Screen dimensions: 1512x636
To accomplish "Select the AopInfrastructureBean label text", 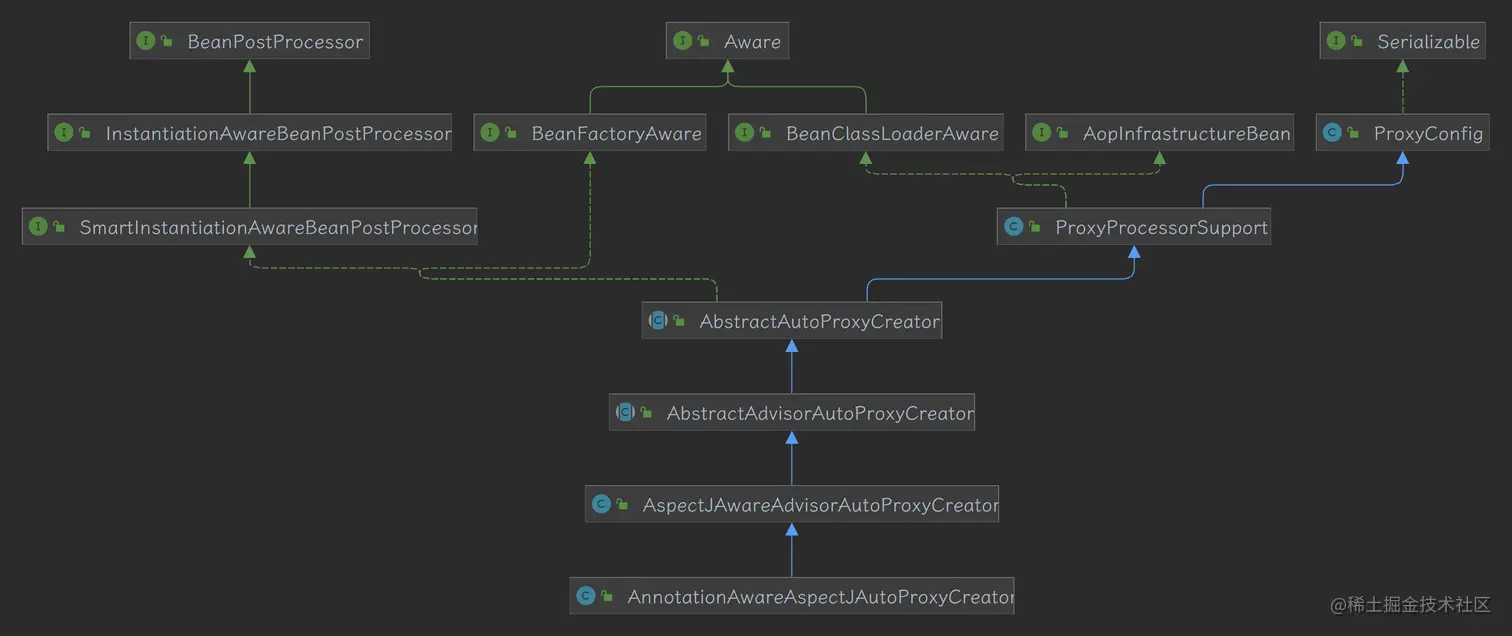I will [x=1187, y=134].
